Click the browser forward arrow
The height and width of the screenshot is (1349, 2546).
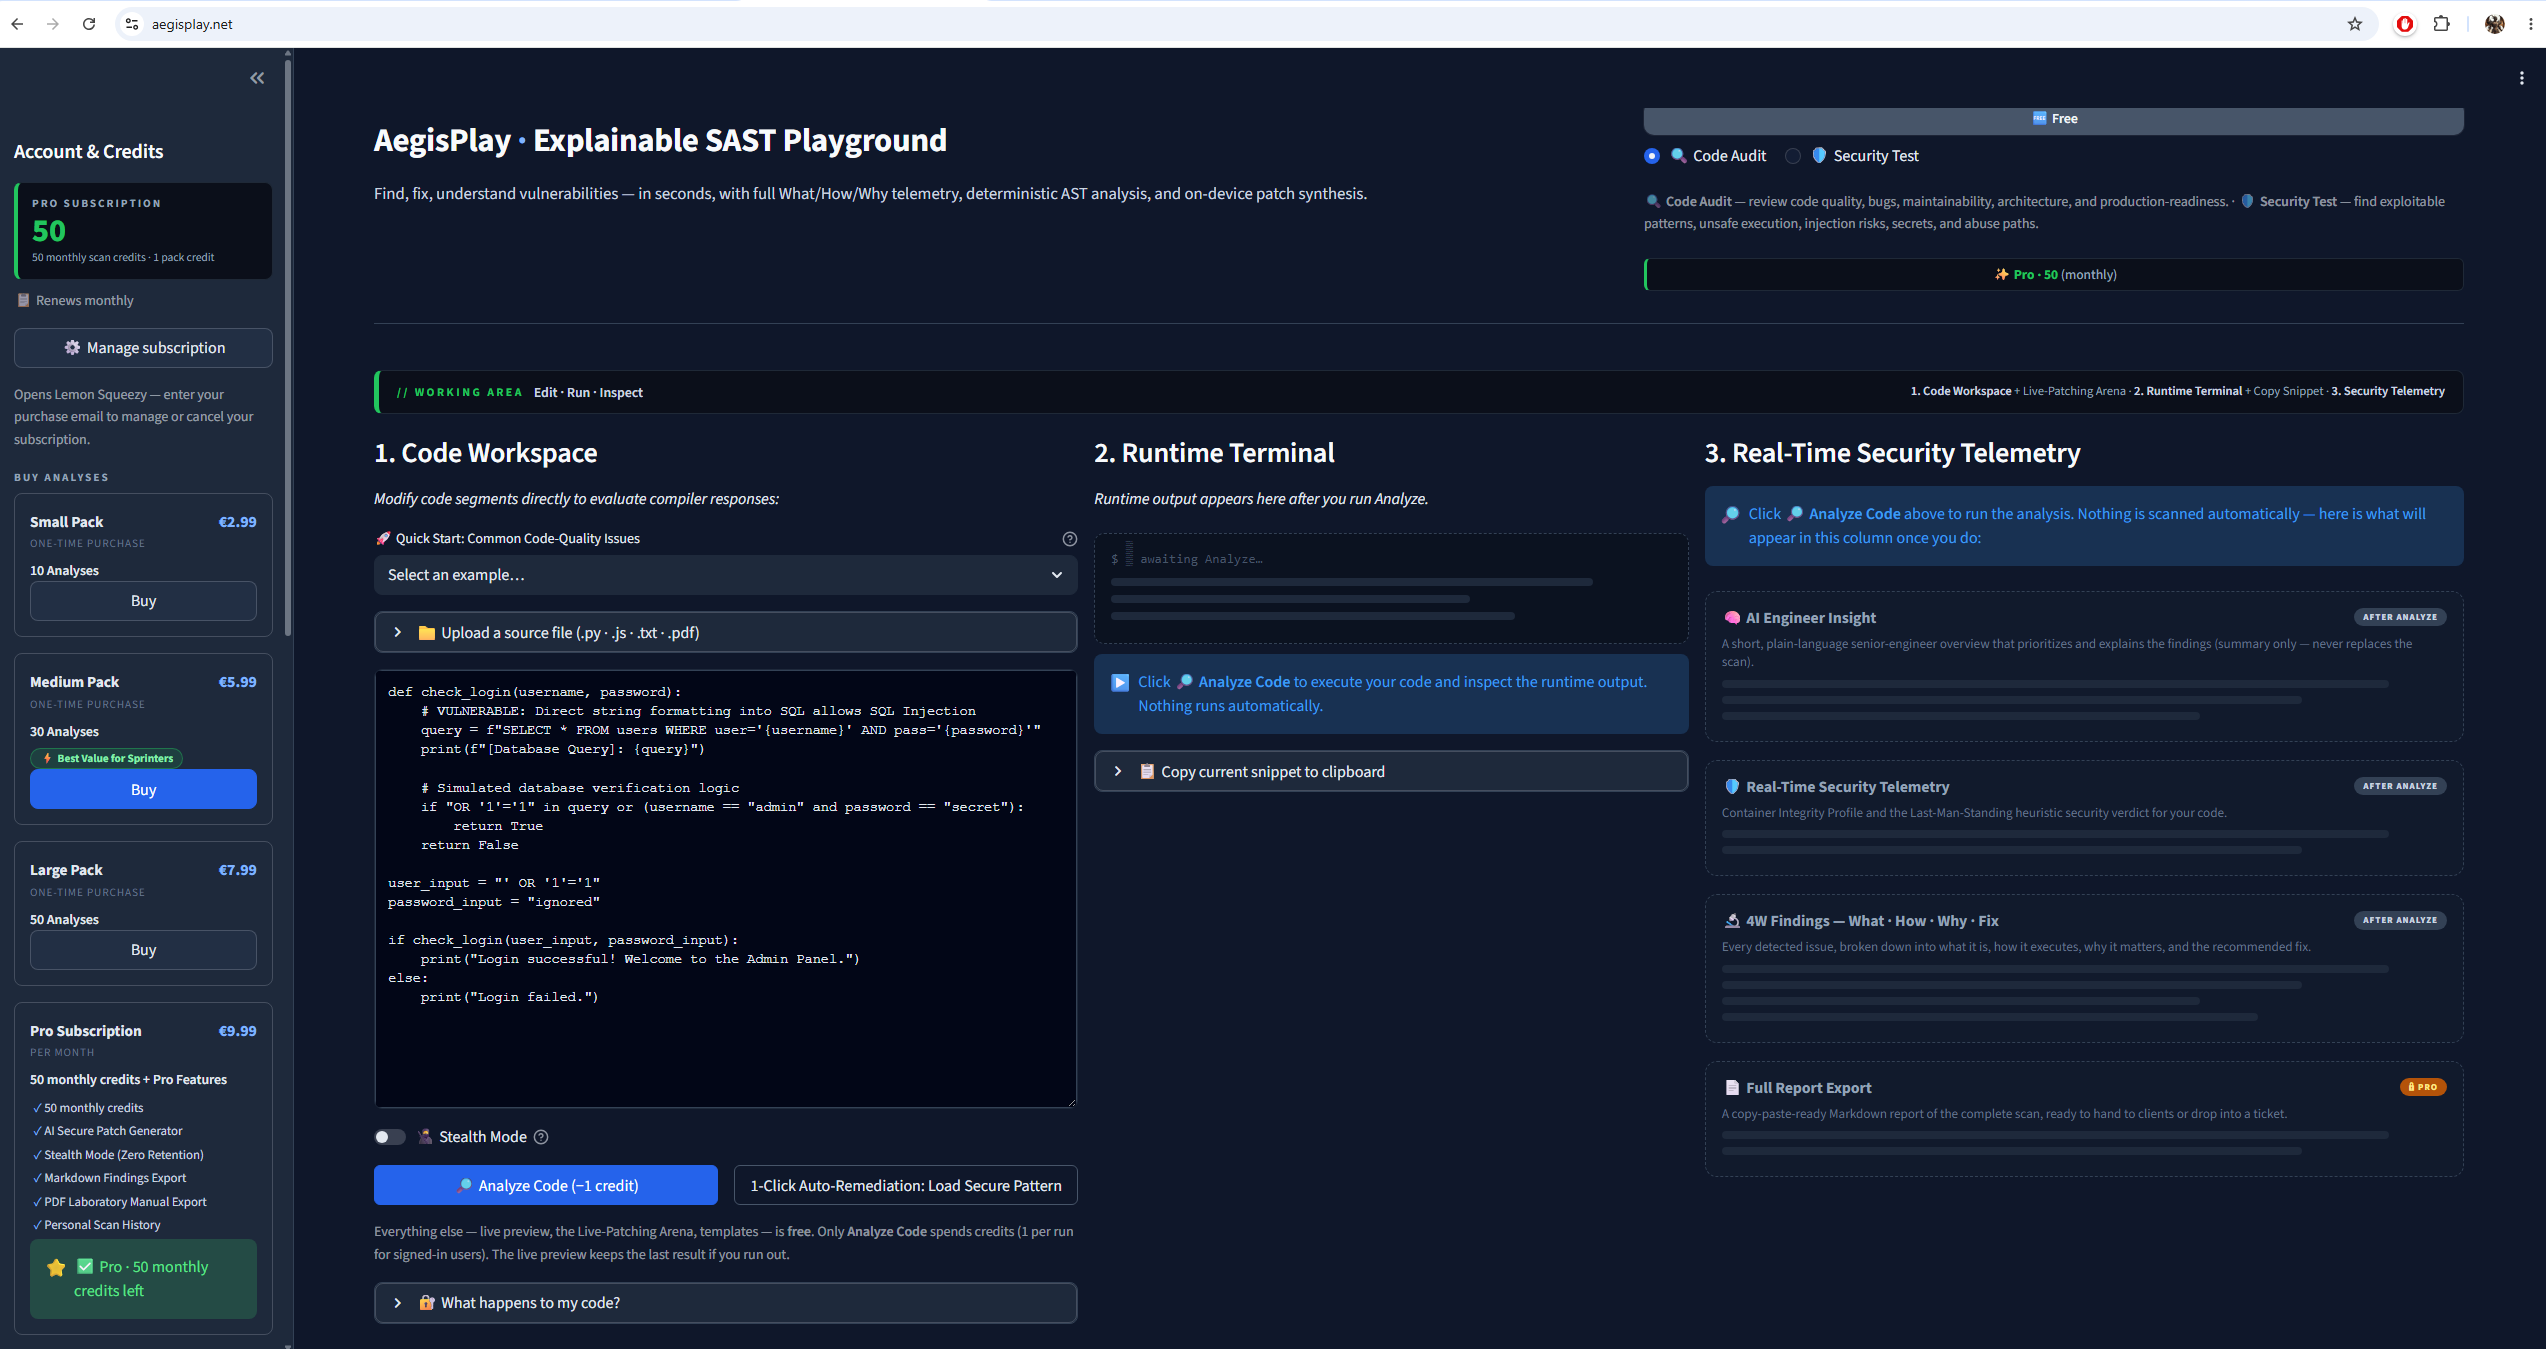(53, 24)
